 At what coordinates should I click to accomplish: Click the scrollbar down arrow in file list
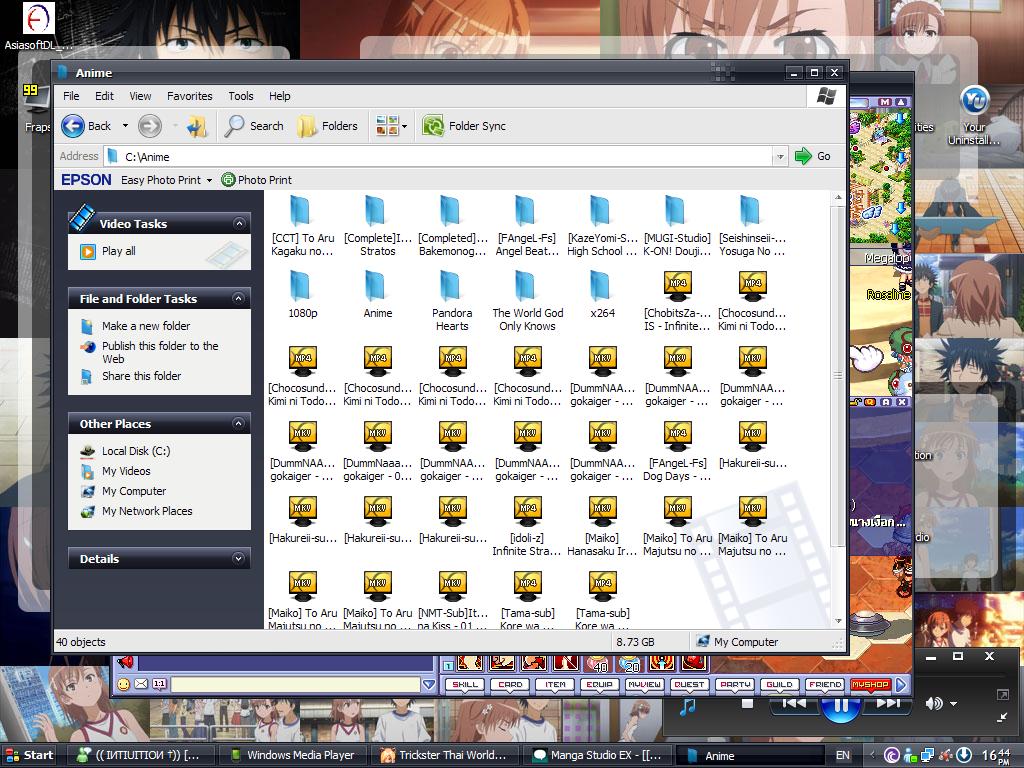[839, 621]
